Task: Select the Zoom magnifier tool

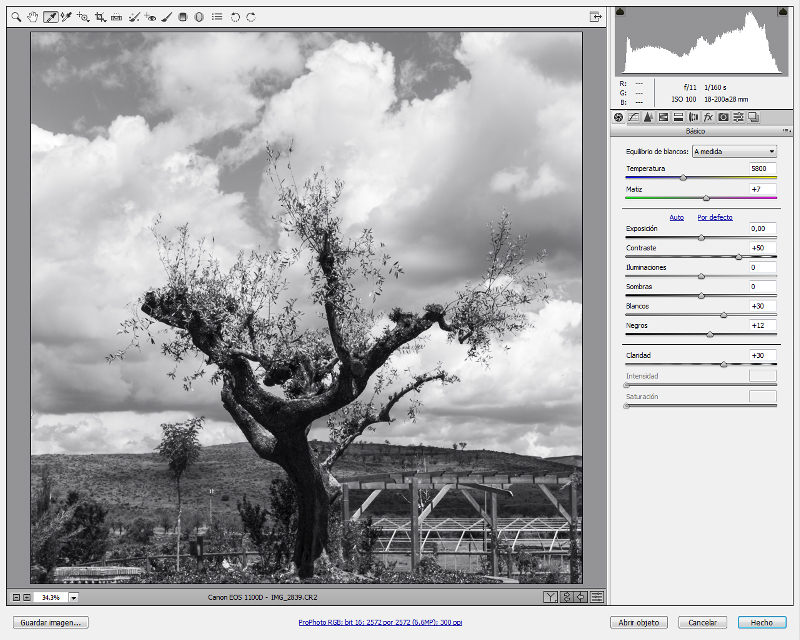Action: (16, 17)
